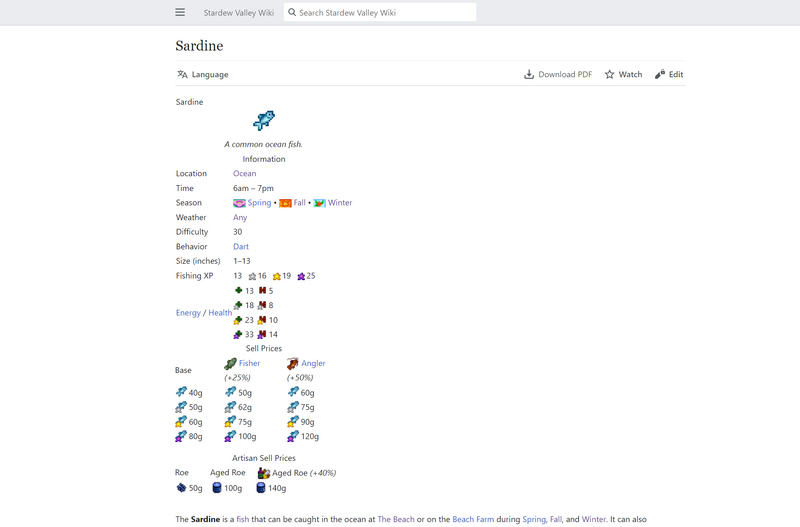Focus the Search Stardew Valley Wiki field
The width and height of the screenshot is (800, 527).
(380, 12)
